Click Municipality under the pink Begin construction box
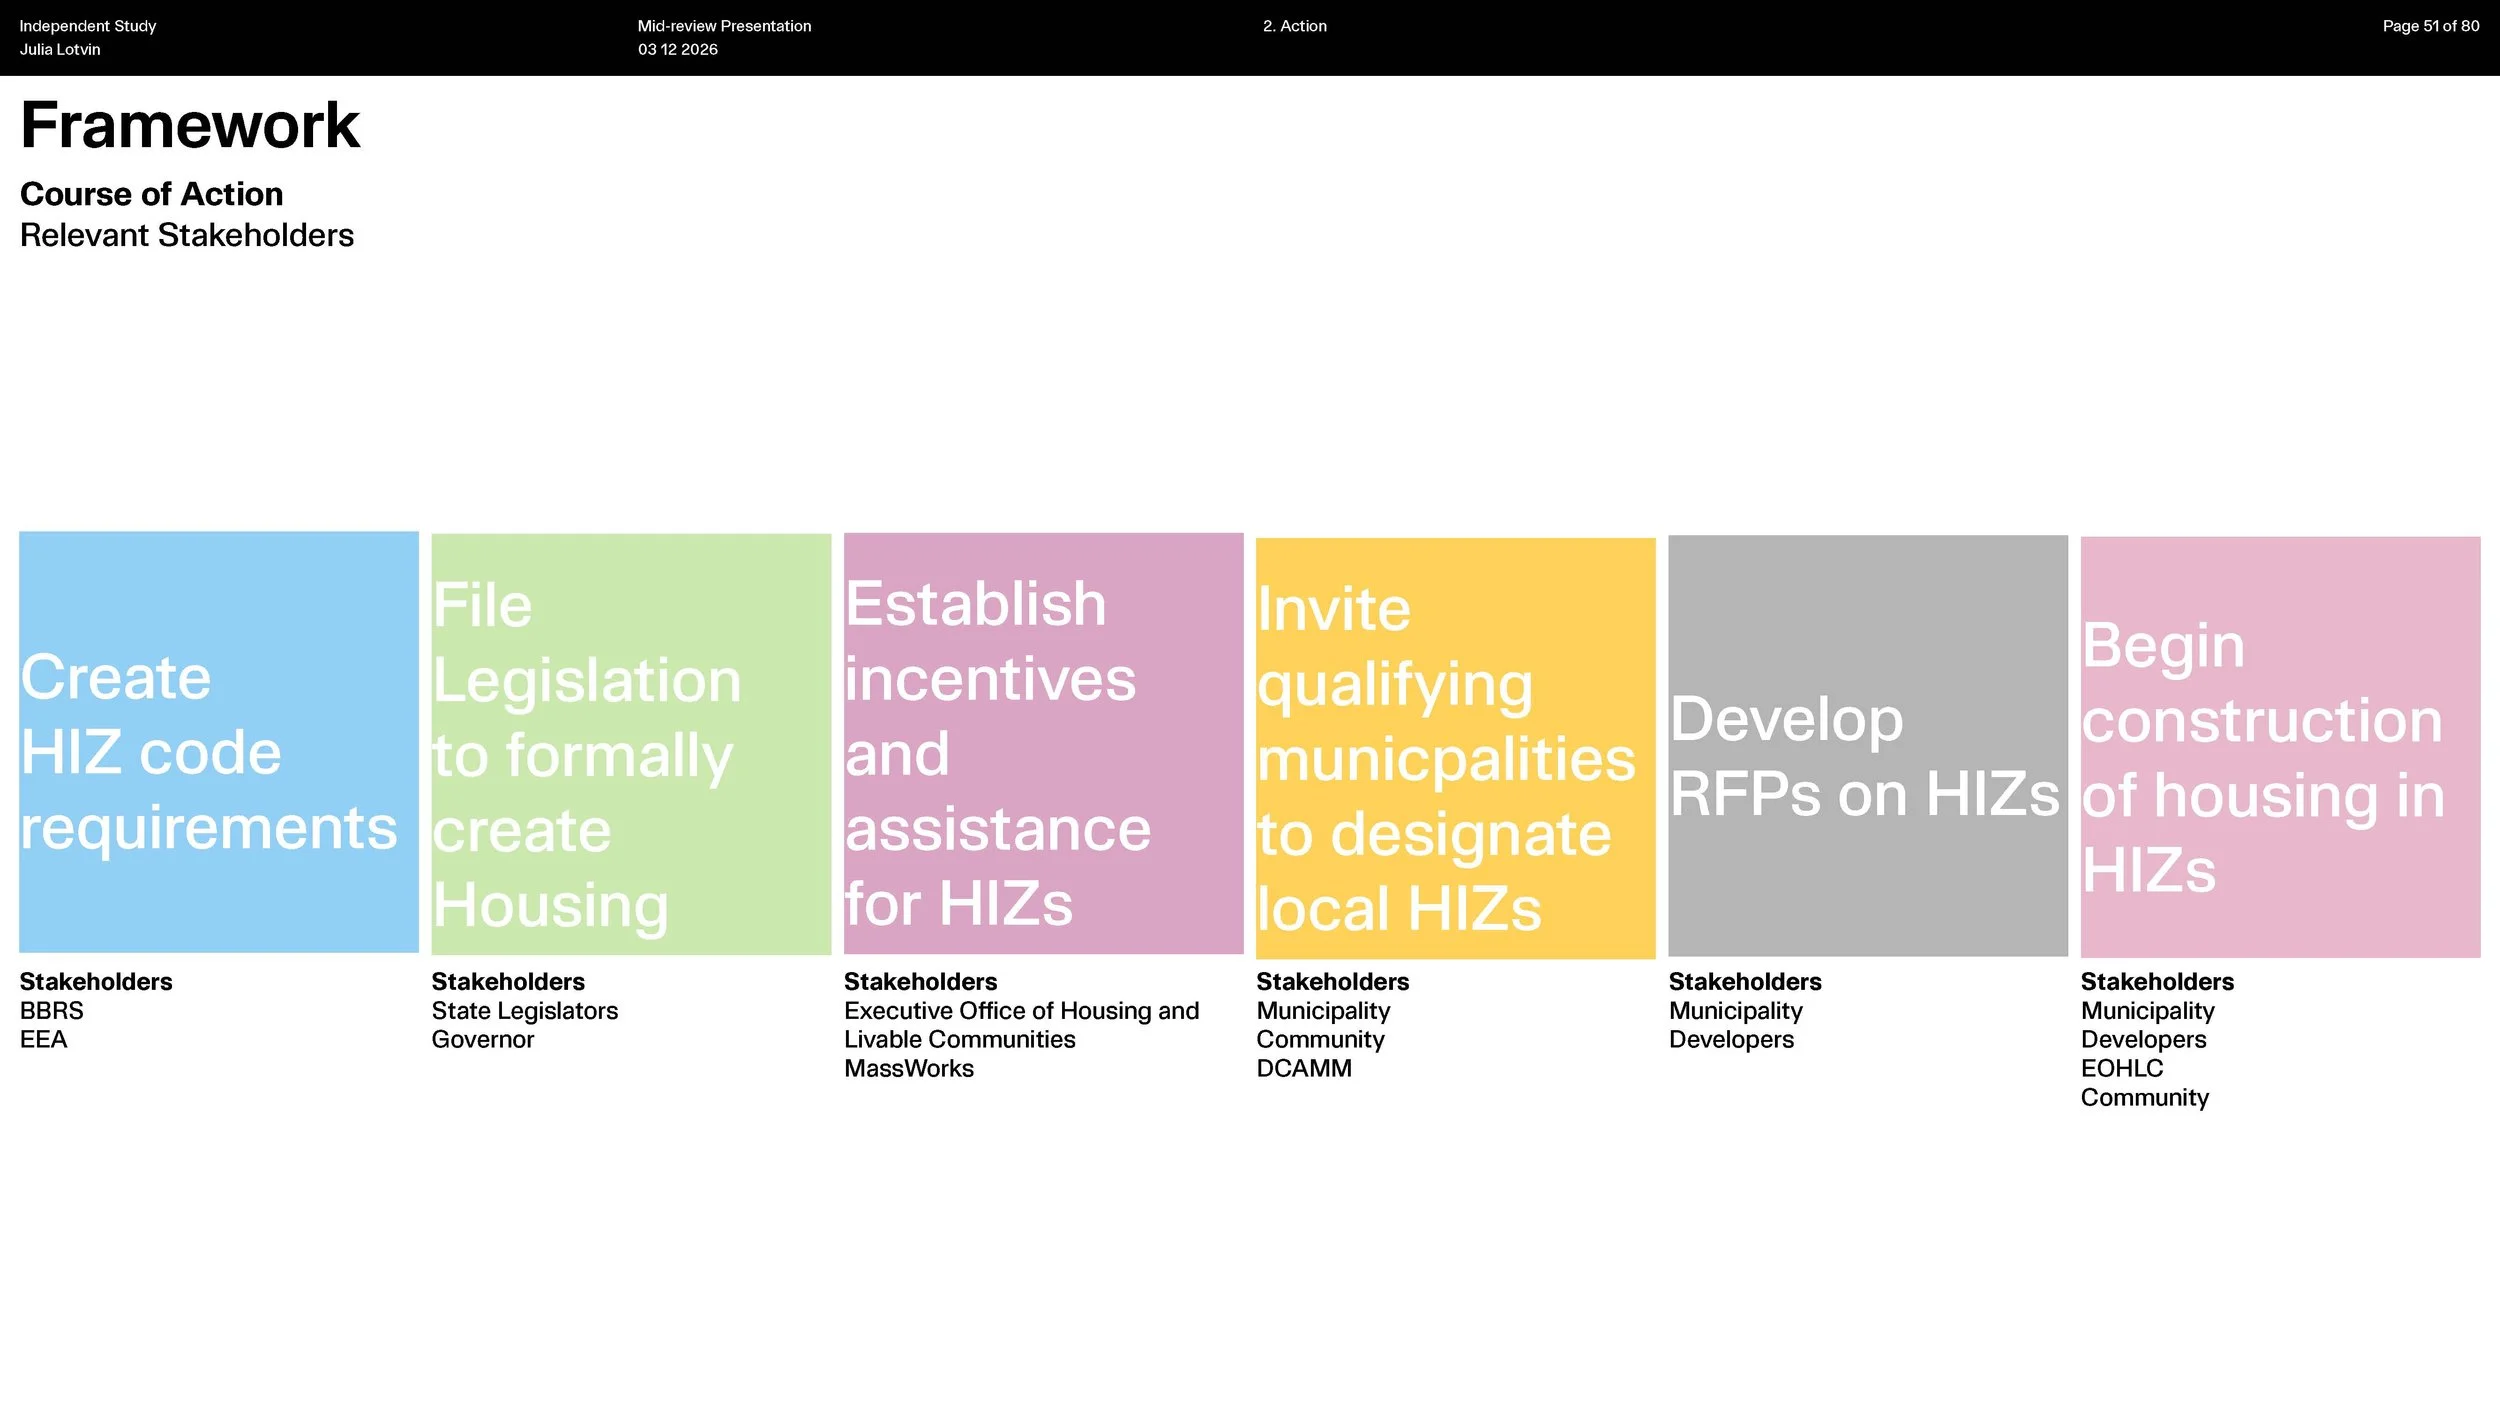2500x1406 pixels. pyautogui.click(x=2148, y=1010)
